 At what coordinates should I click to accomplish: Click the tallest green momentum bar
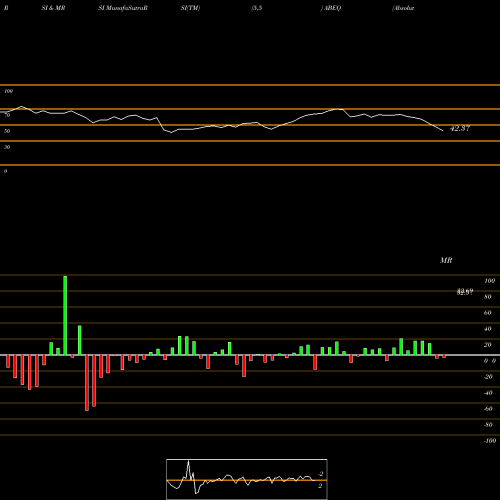click(x=65, y=315)
